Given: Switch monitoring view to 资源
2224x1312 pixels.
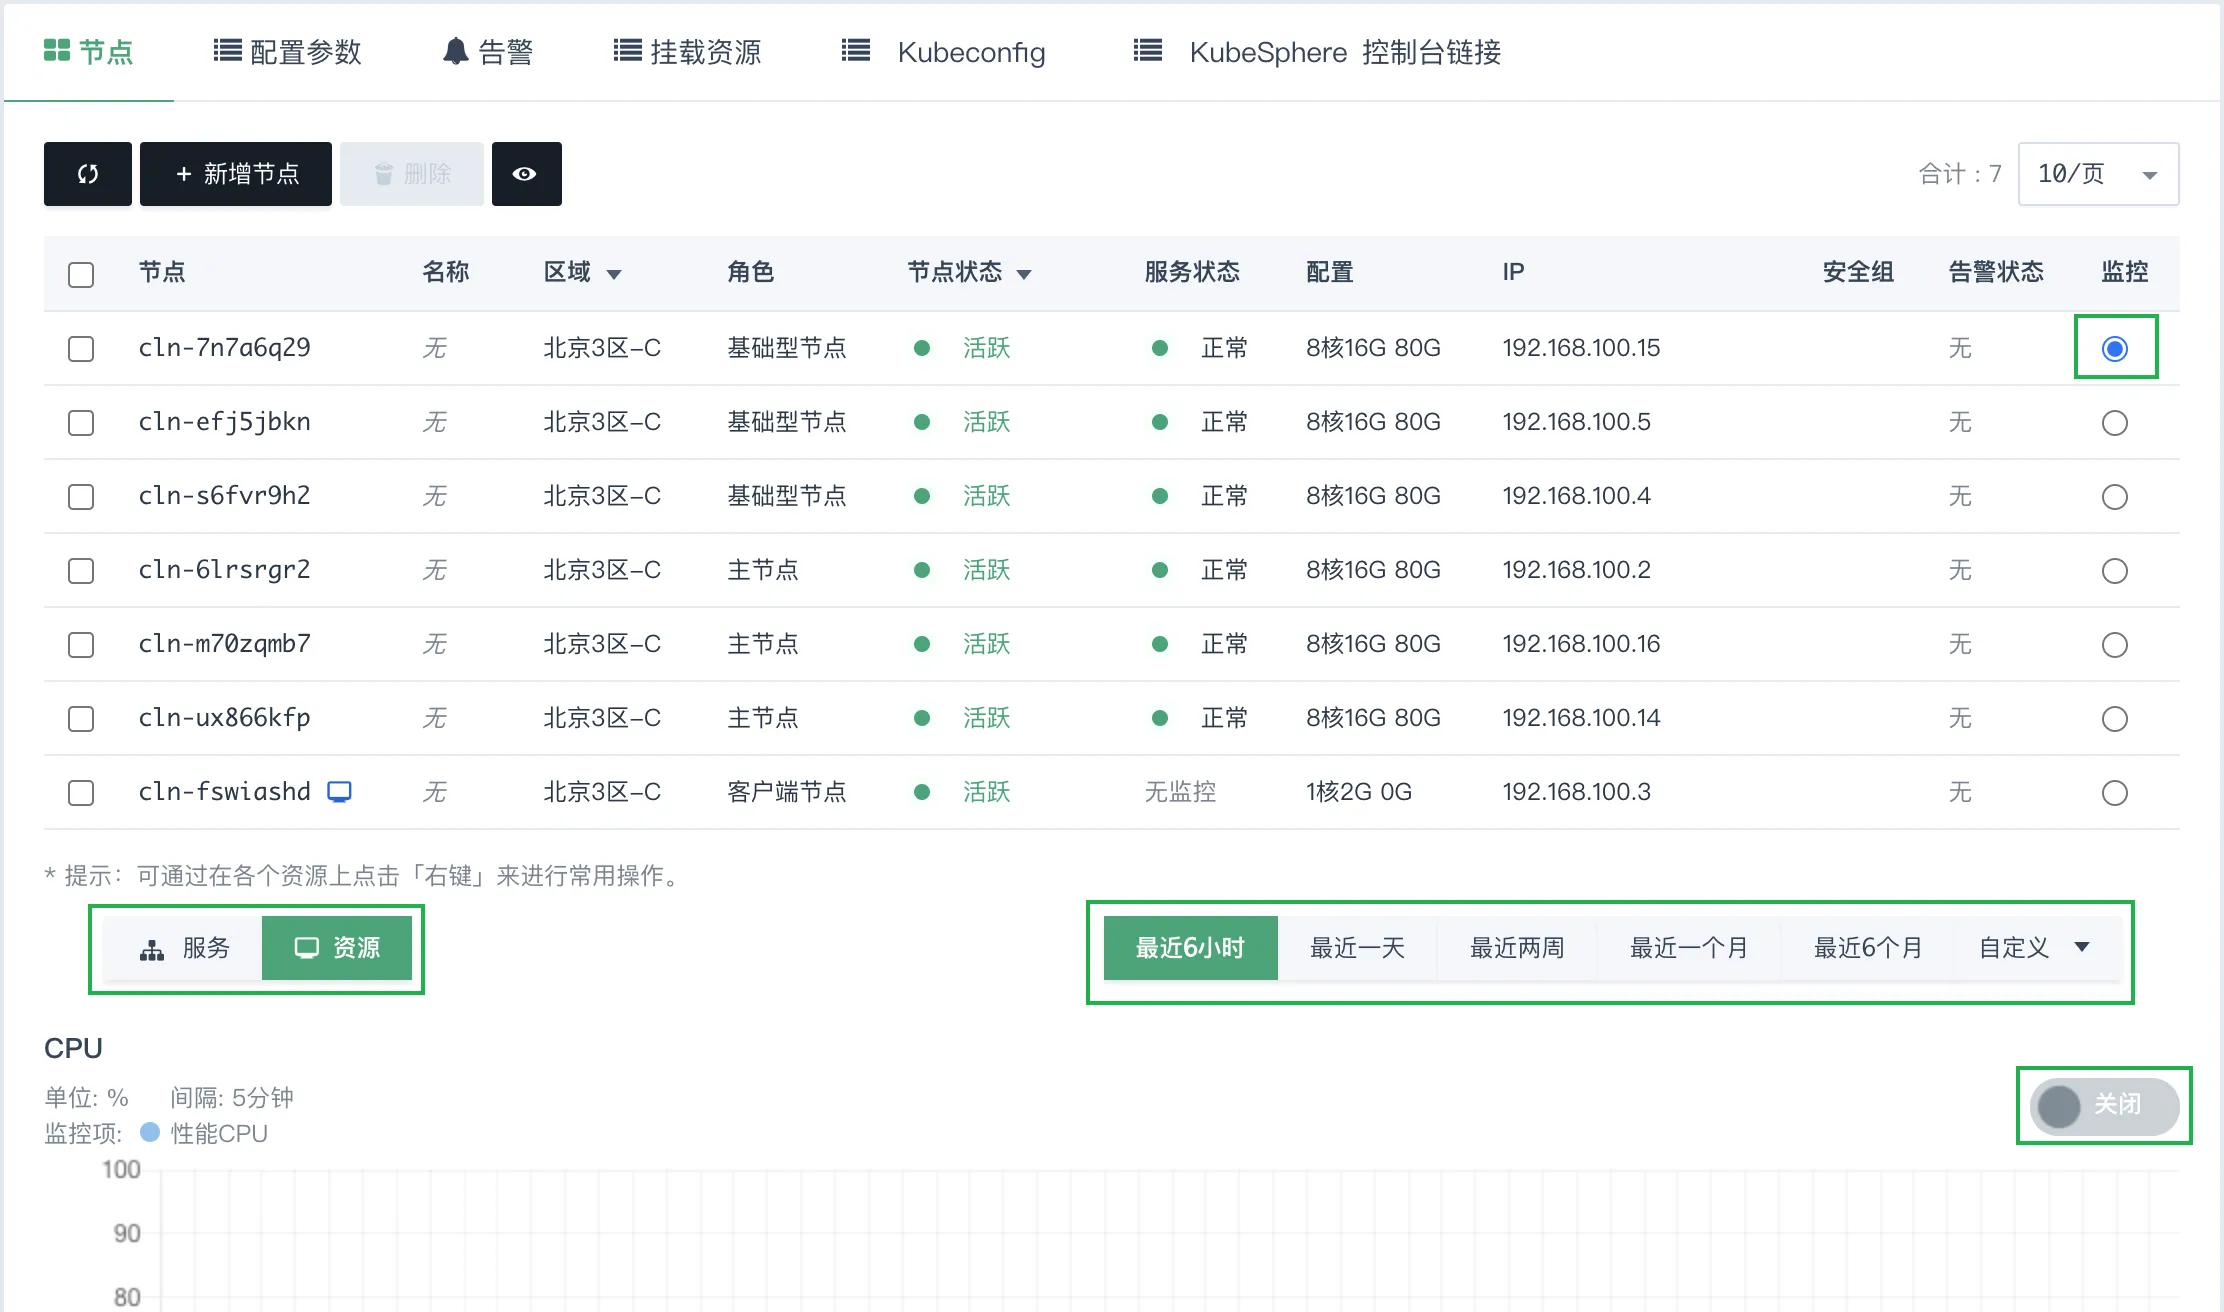Looking at the screenshot, I should [337, 948].
